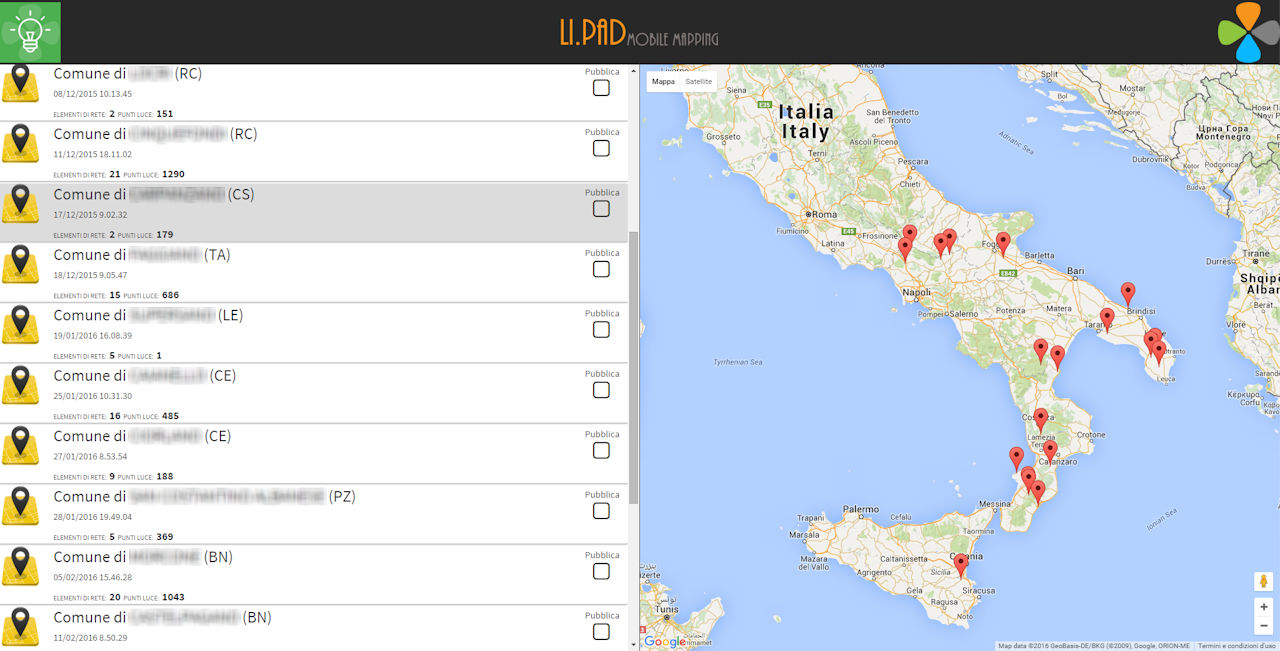Image resolution: width=1280 pixels, height=651 pixels.
Task: Click map pin icon for the (PZ) comune
Action: click(20, 506)
